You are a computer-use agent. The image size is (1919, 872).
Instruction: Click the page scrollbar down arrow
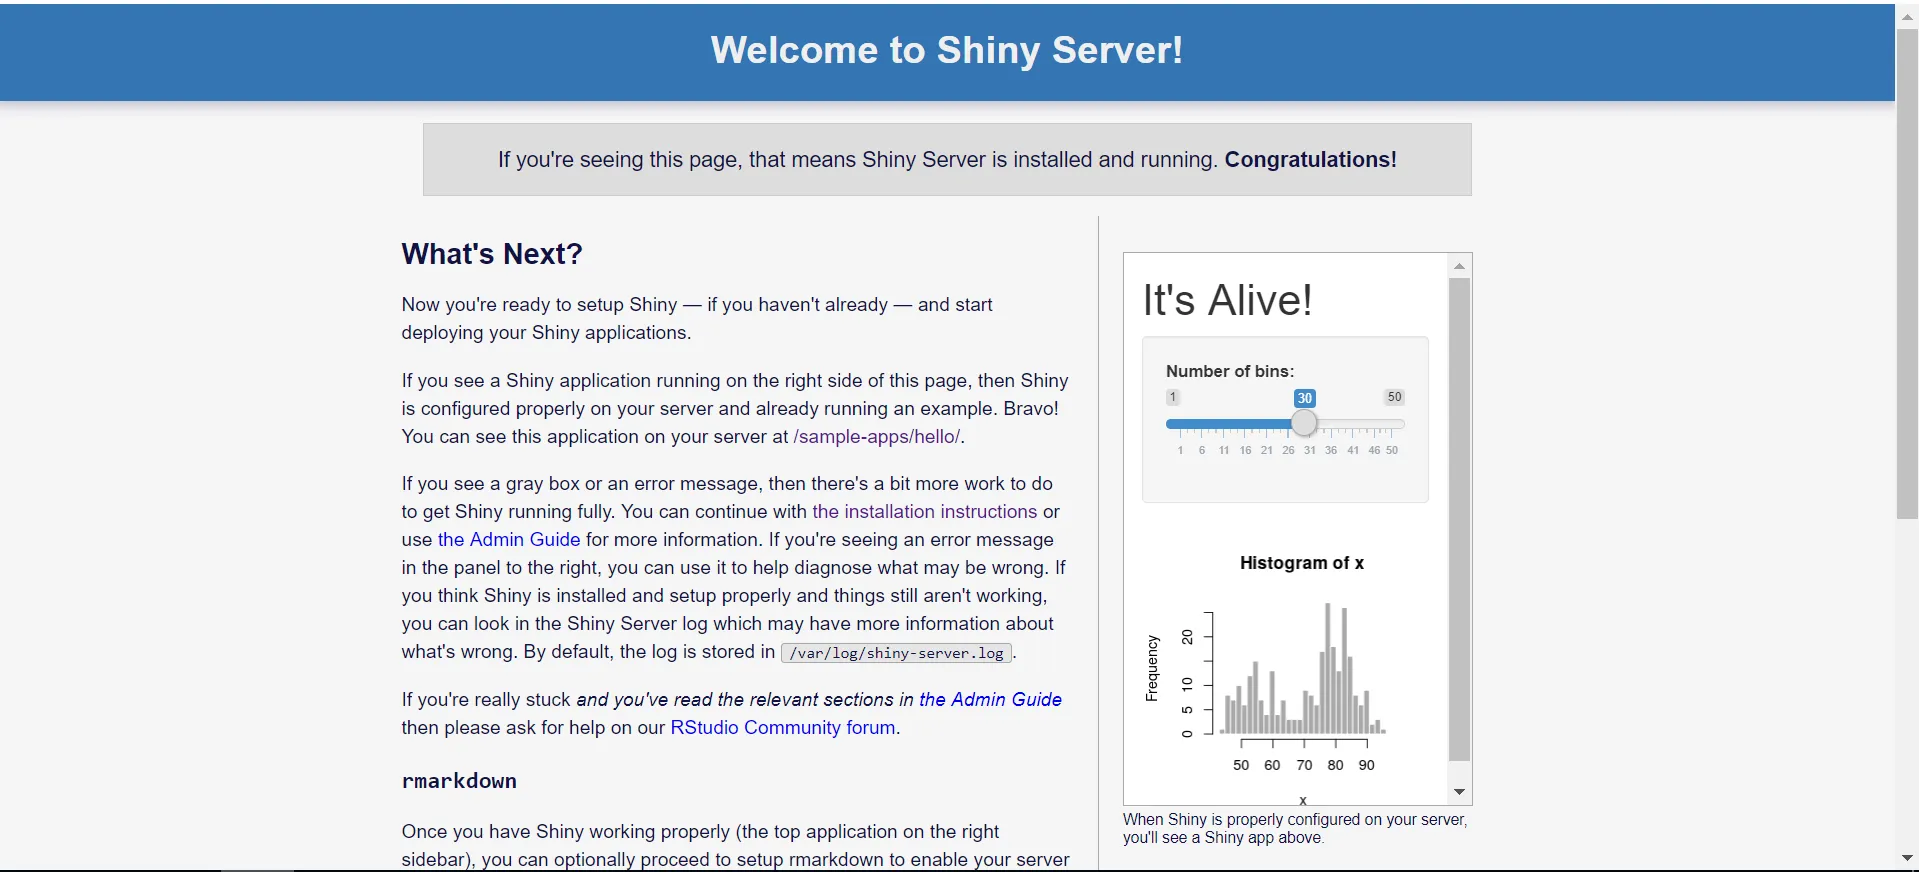(x=1907, y=858)
